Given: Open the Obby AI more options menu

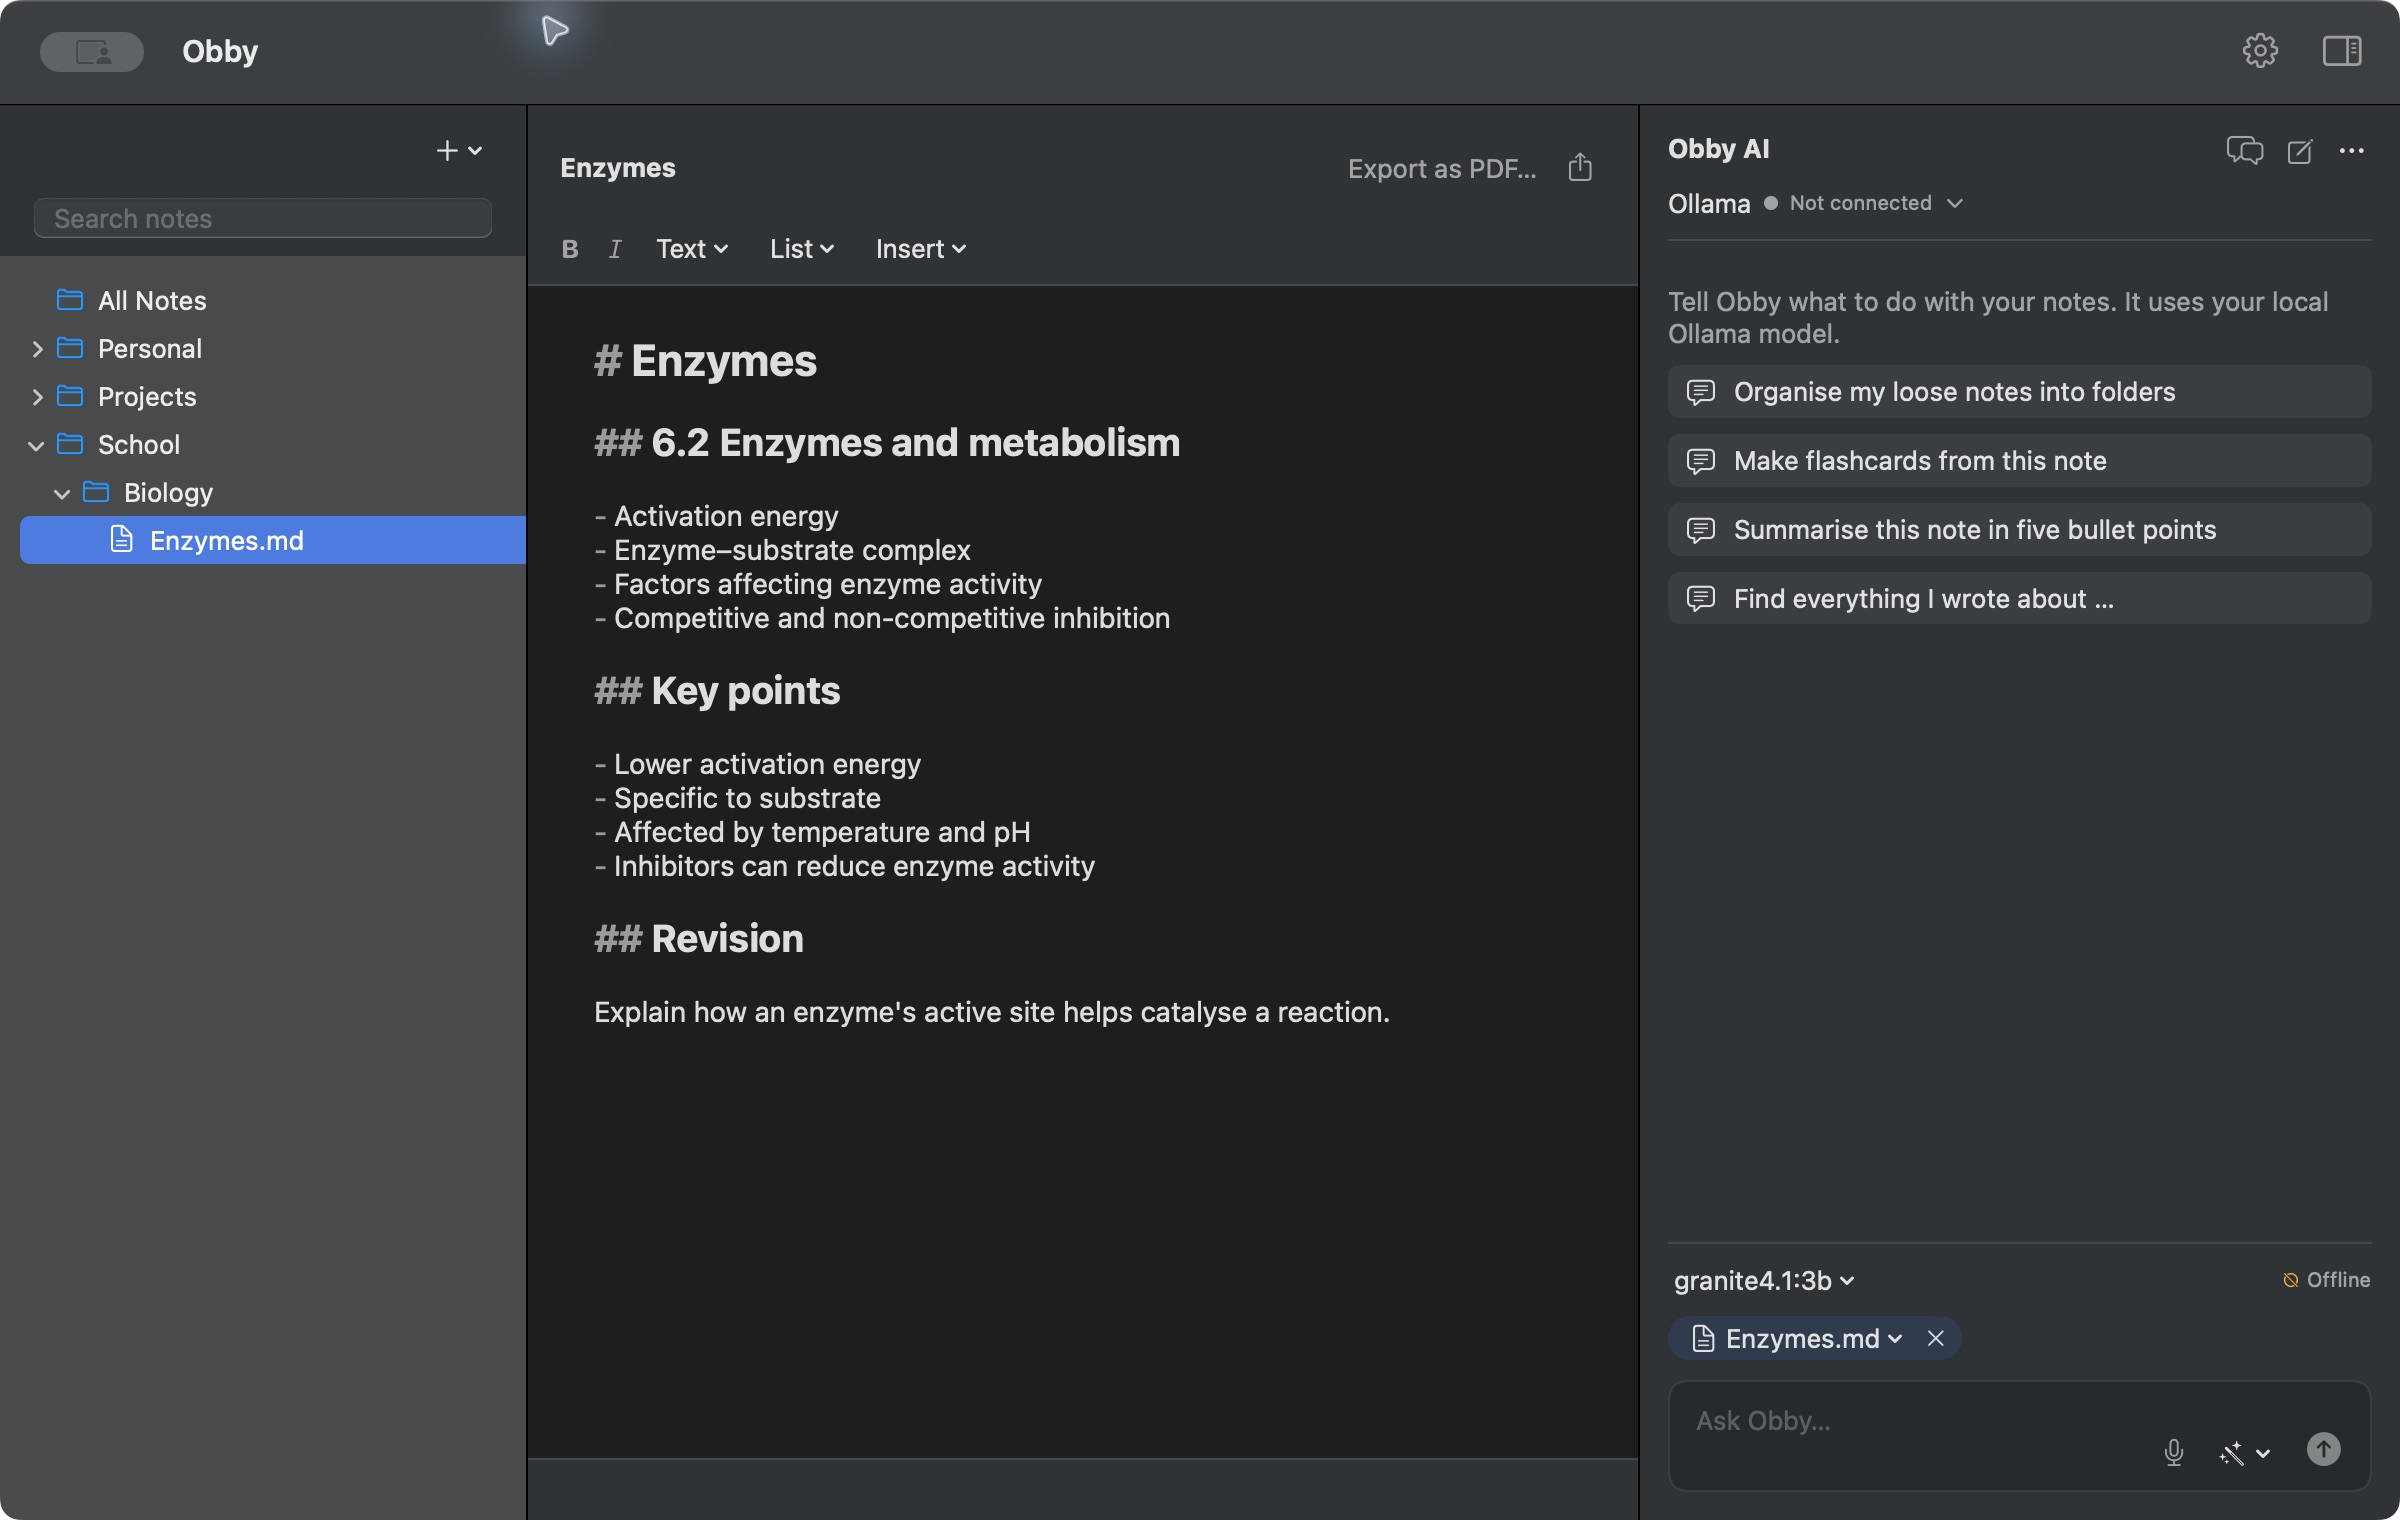Looking at the screenshot, I should [x=2352, y=151].
